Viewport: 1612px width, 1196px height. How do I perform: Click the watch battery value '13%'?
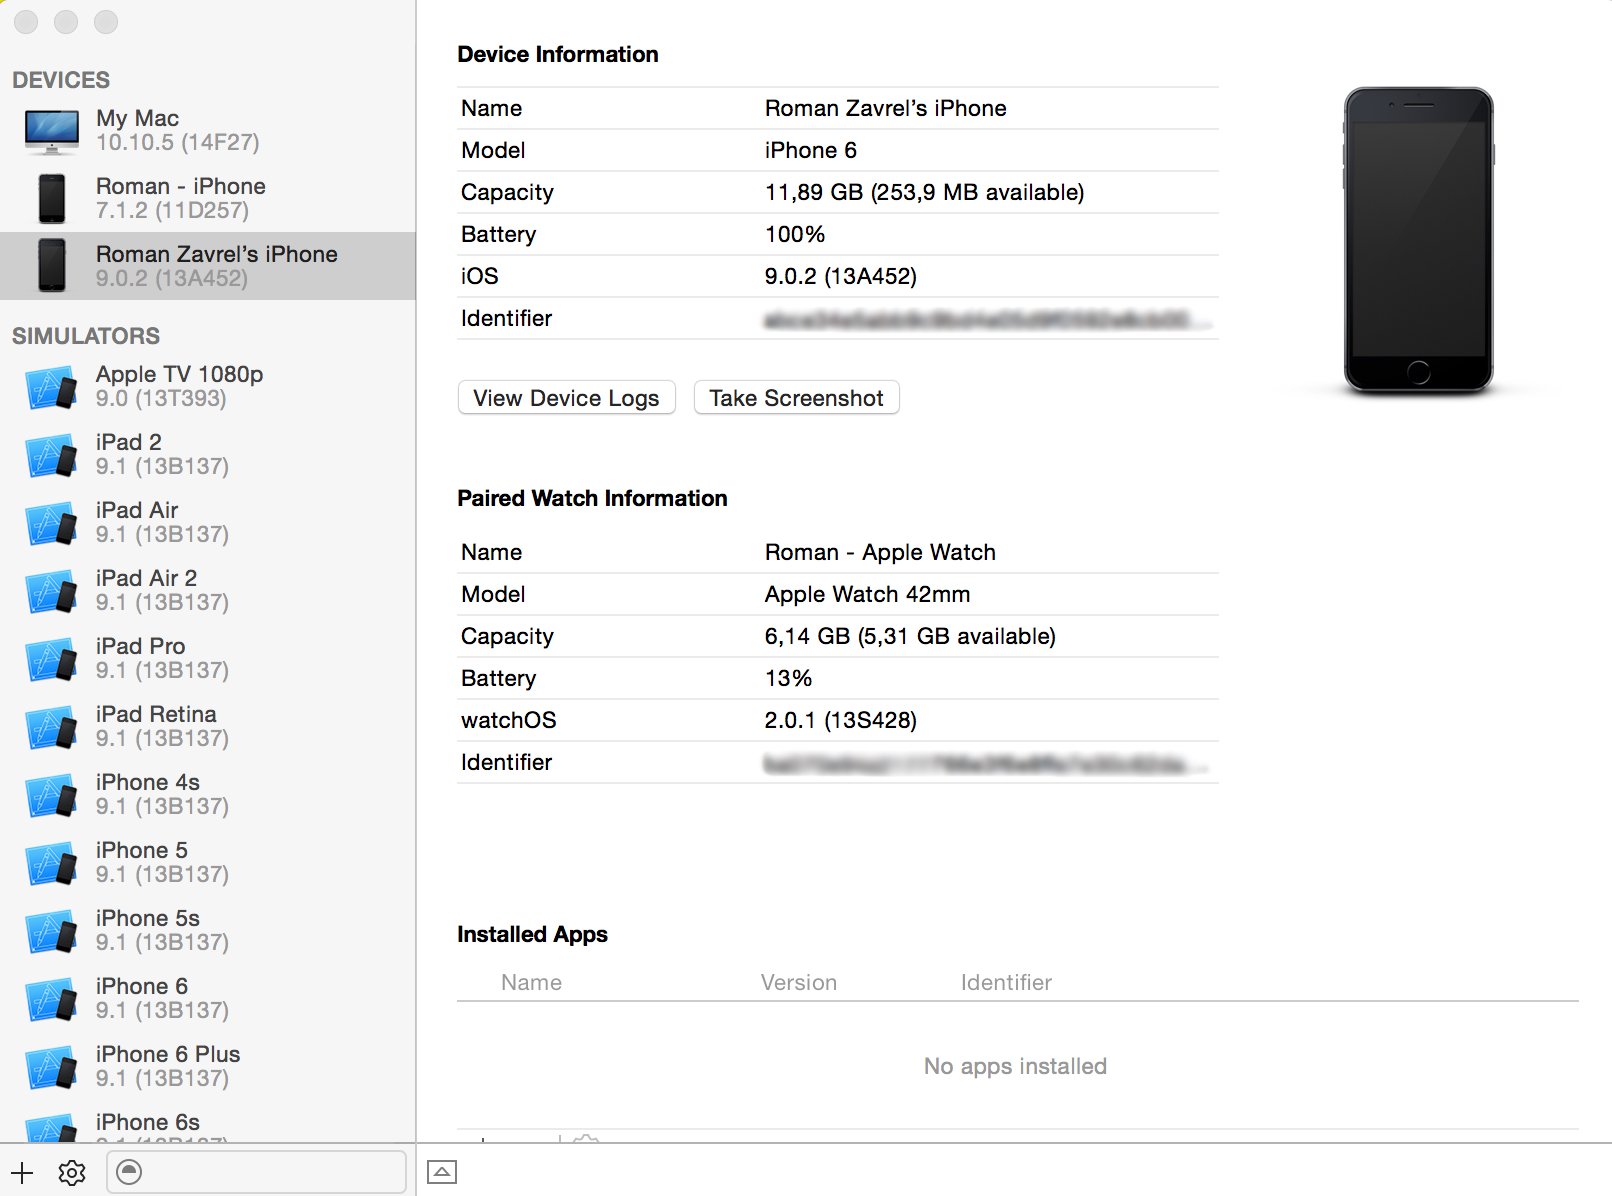788,678
